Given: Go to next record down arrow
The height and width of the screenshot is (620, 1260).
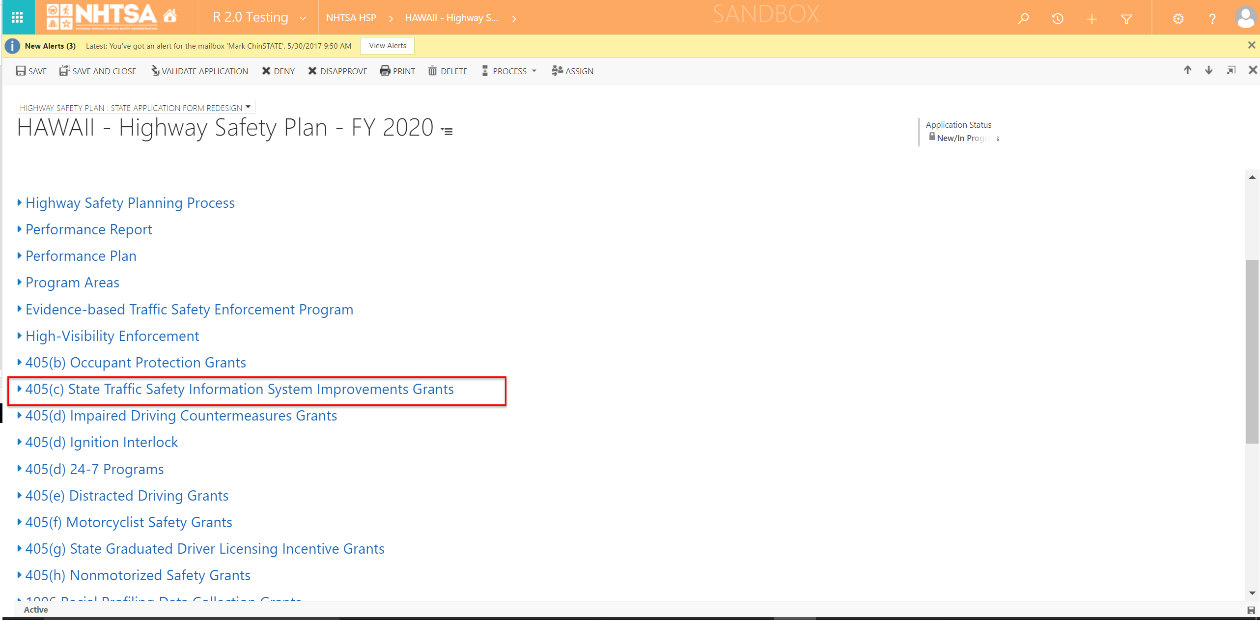Looking at the screenshot, I should (x=1209, y=70).
